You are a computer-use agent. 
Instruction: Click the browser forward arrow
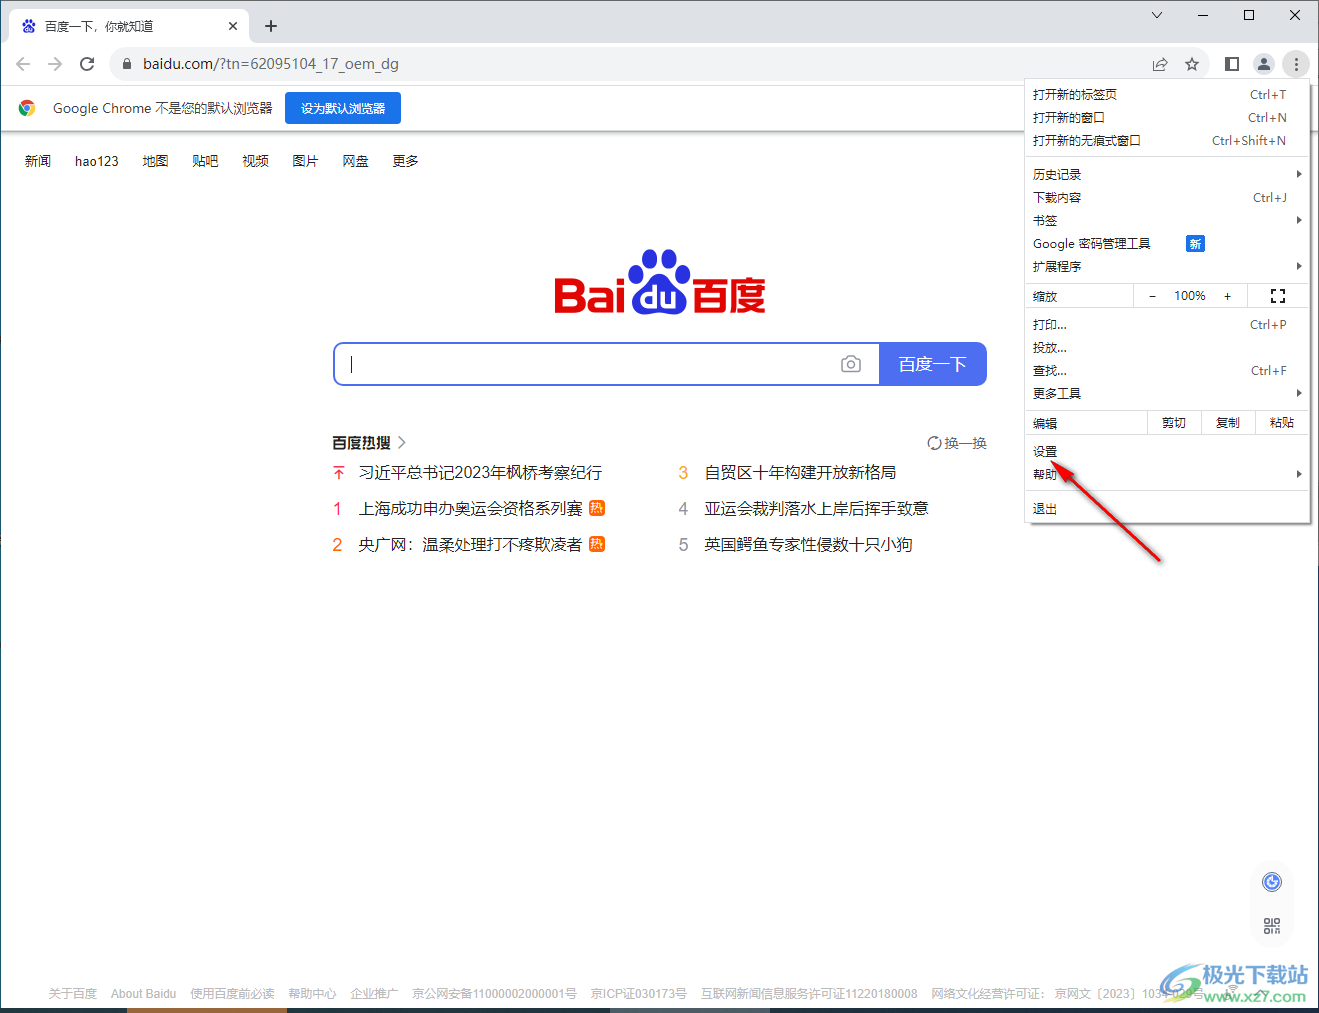tap(55, 64)
